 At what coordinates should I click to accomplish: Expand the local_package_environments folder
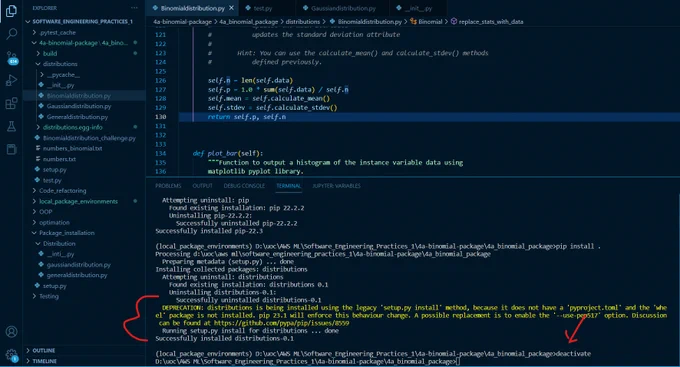click(78, 201)
